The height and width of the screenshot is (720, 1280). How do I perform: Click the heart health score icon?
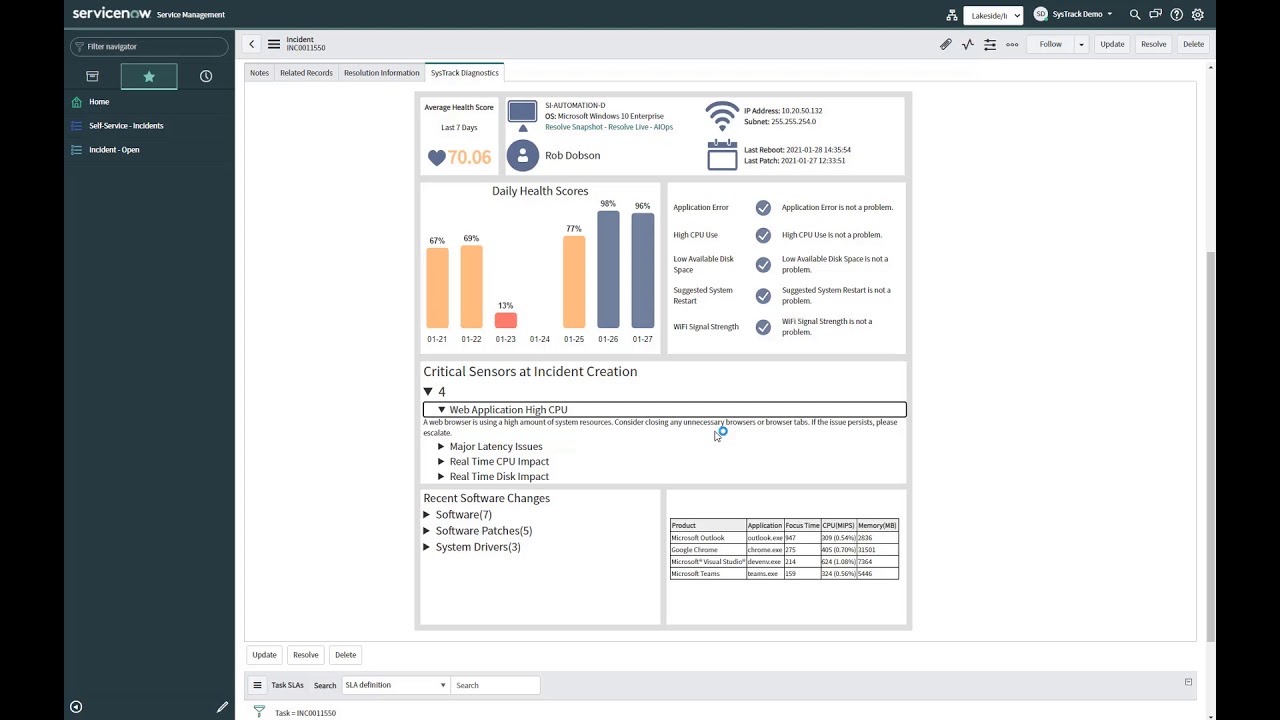click(437, 157)
